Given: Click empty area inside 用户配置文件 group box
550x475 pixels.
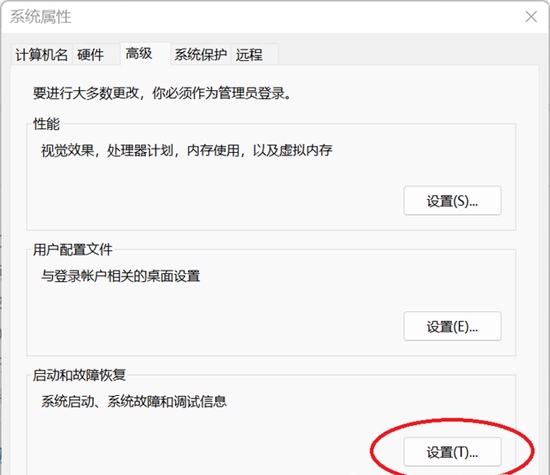Looking at the screenshot, I should 210,323.
